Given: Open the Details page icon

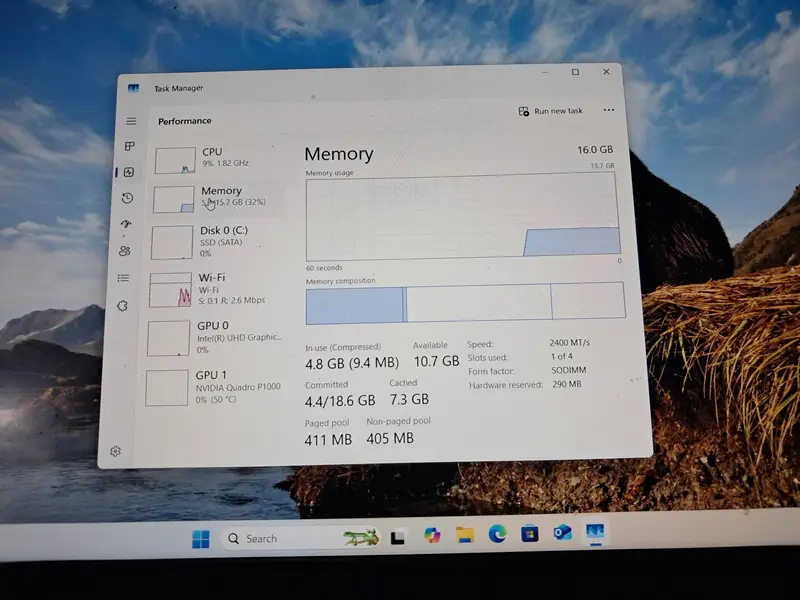Looking at the screenshot, I should [123, 278].
